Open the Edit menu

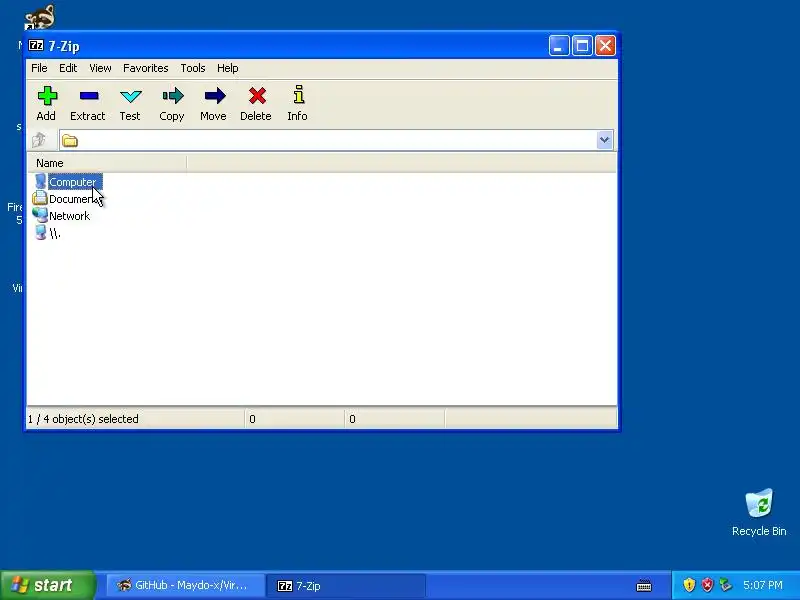[x=68, y=68]
